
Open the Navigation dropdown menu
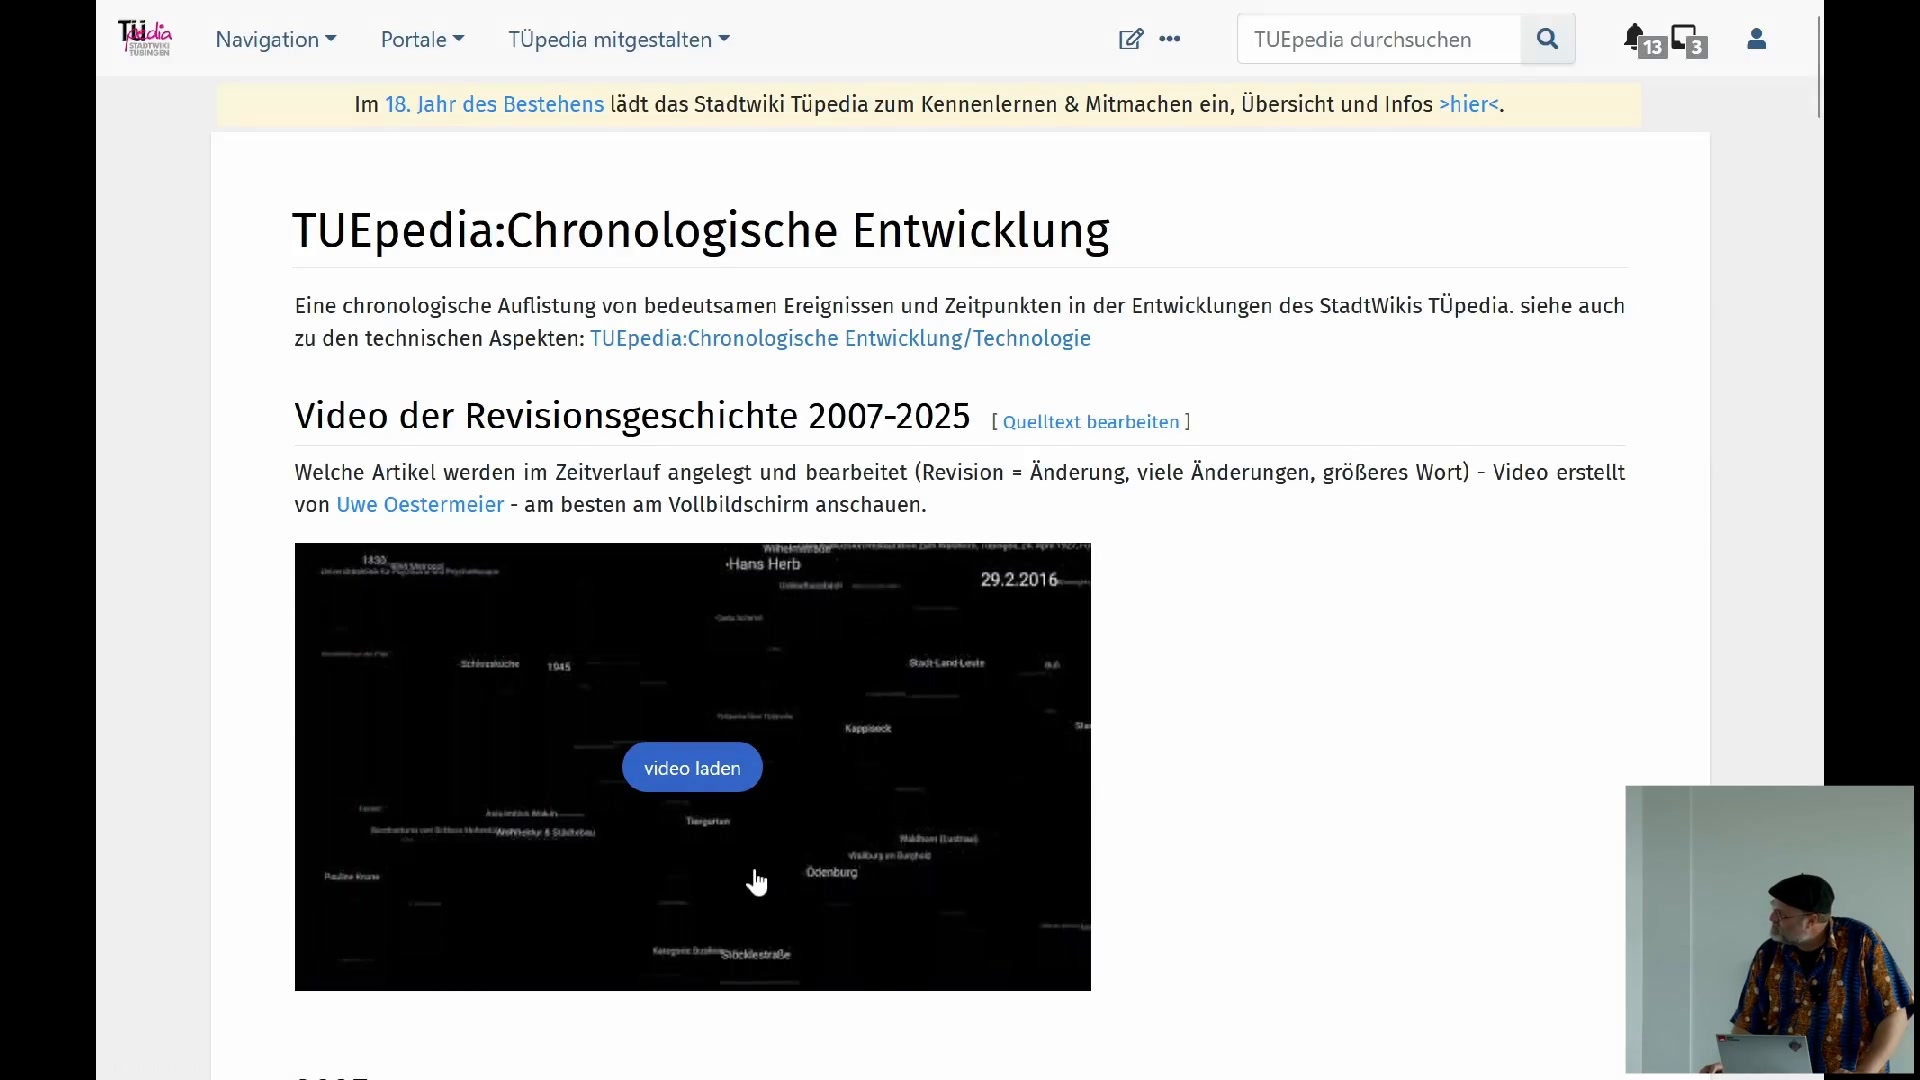(x=276, y=39)
